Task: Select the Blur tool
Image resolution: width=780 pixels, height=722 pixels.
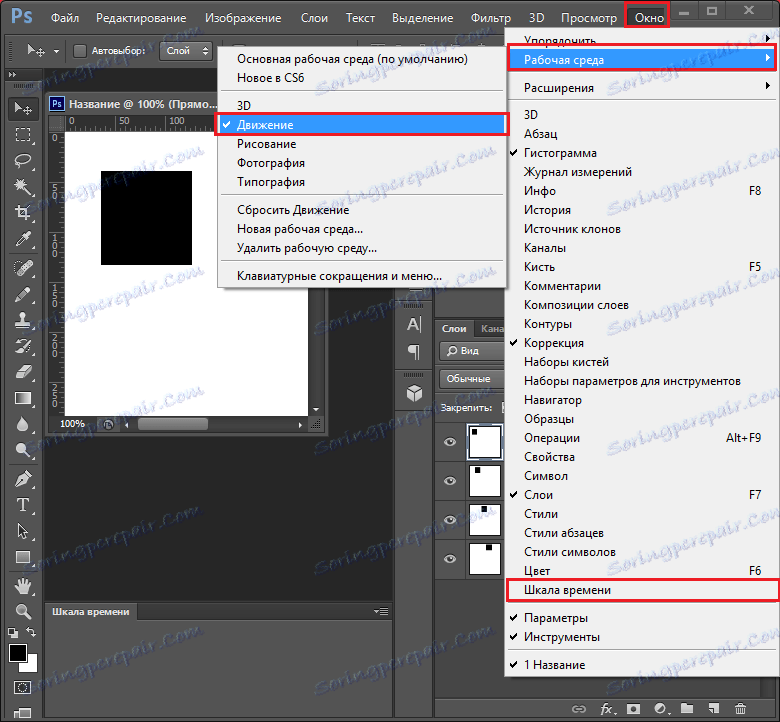Action: coord(23,424)
